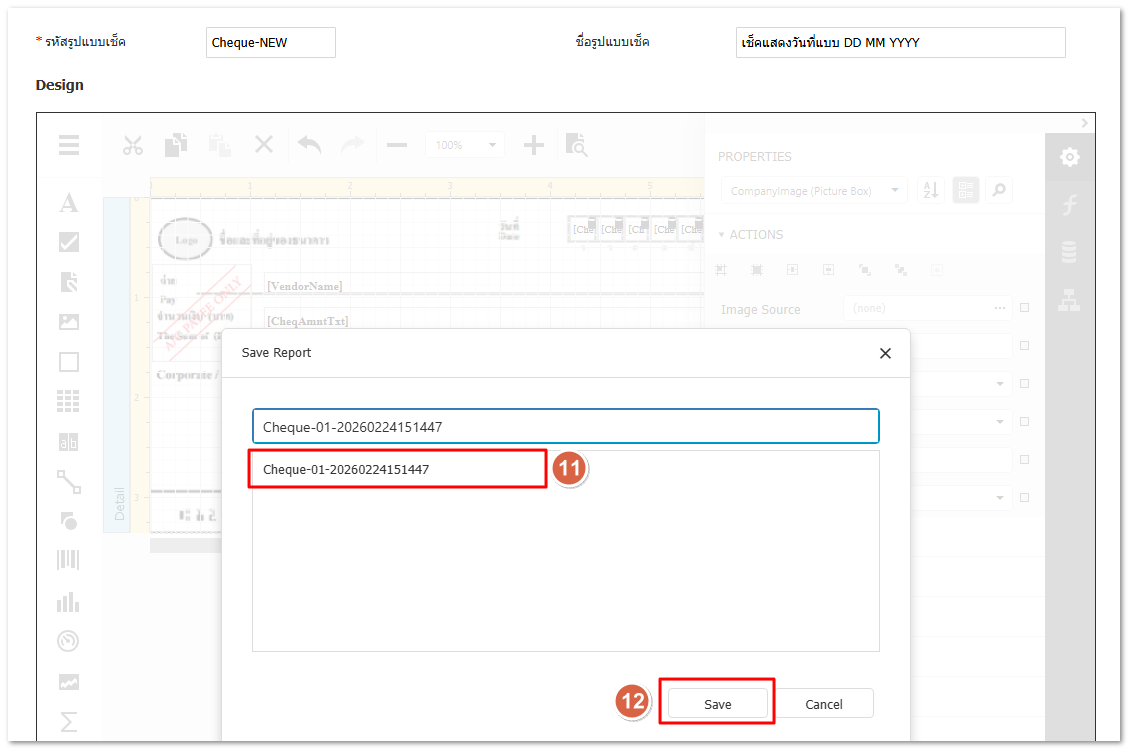The height and width of the screenshot is (749, 1128).
Task: Open the 100% zoom level dropdown
Action: (465, 145)
